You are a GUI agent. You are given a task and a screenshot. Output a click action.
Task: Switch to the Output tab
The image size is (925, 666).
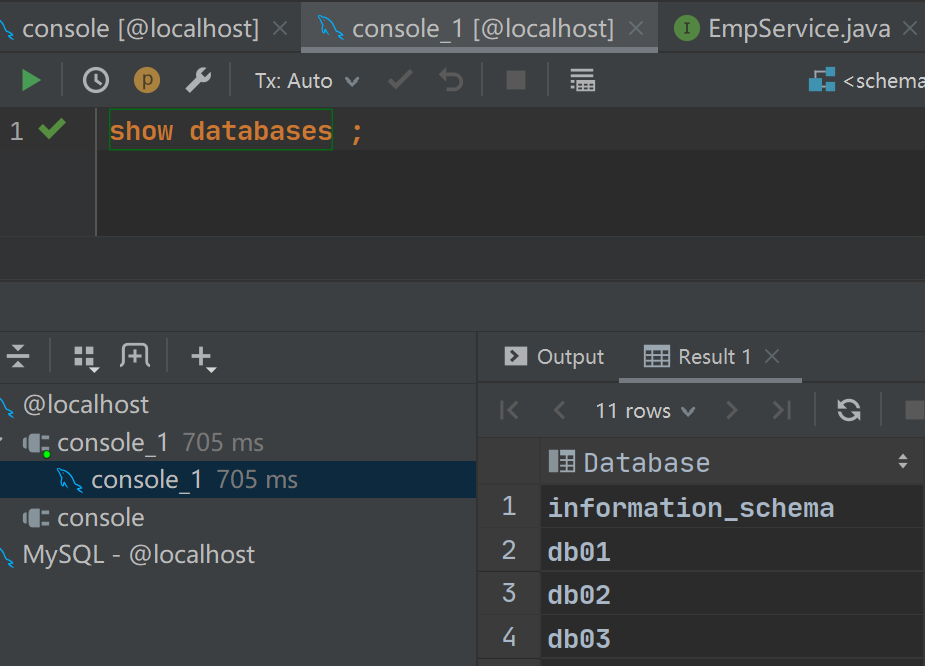554,357
